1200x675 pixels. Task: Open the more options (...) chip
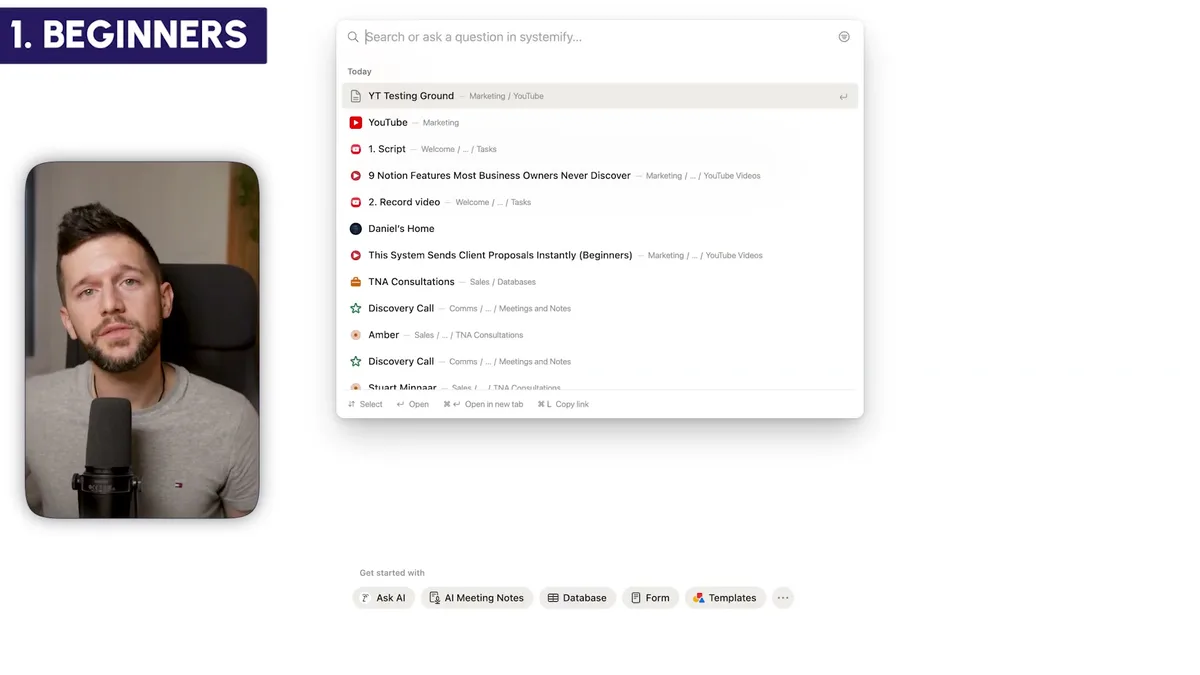[783, 597]
